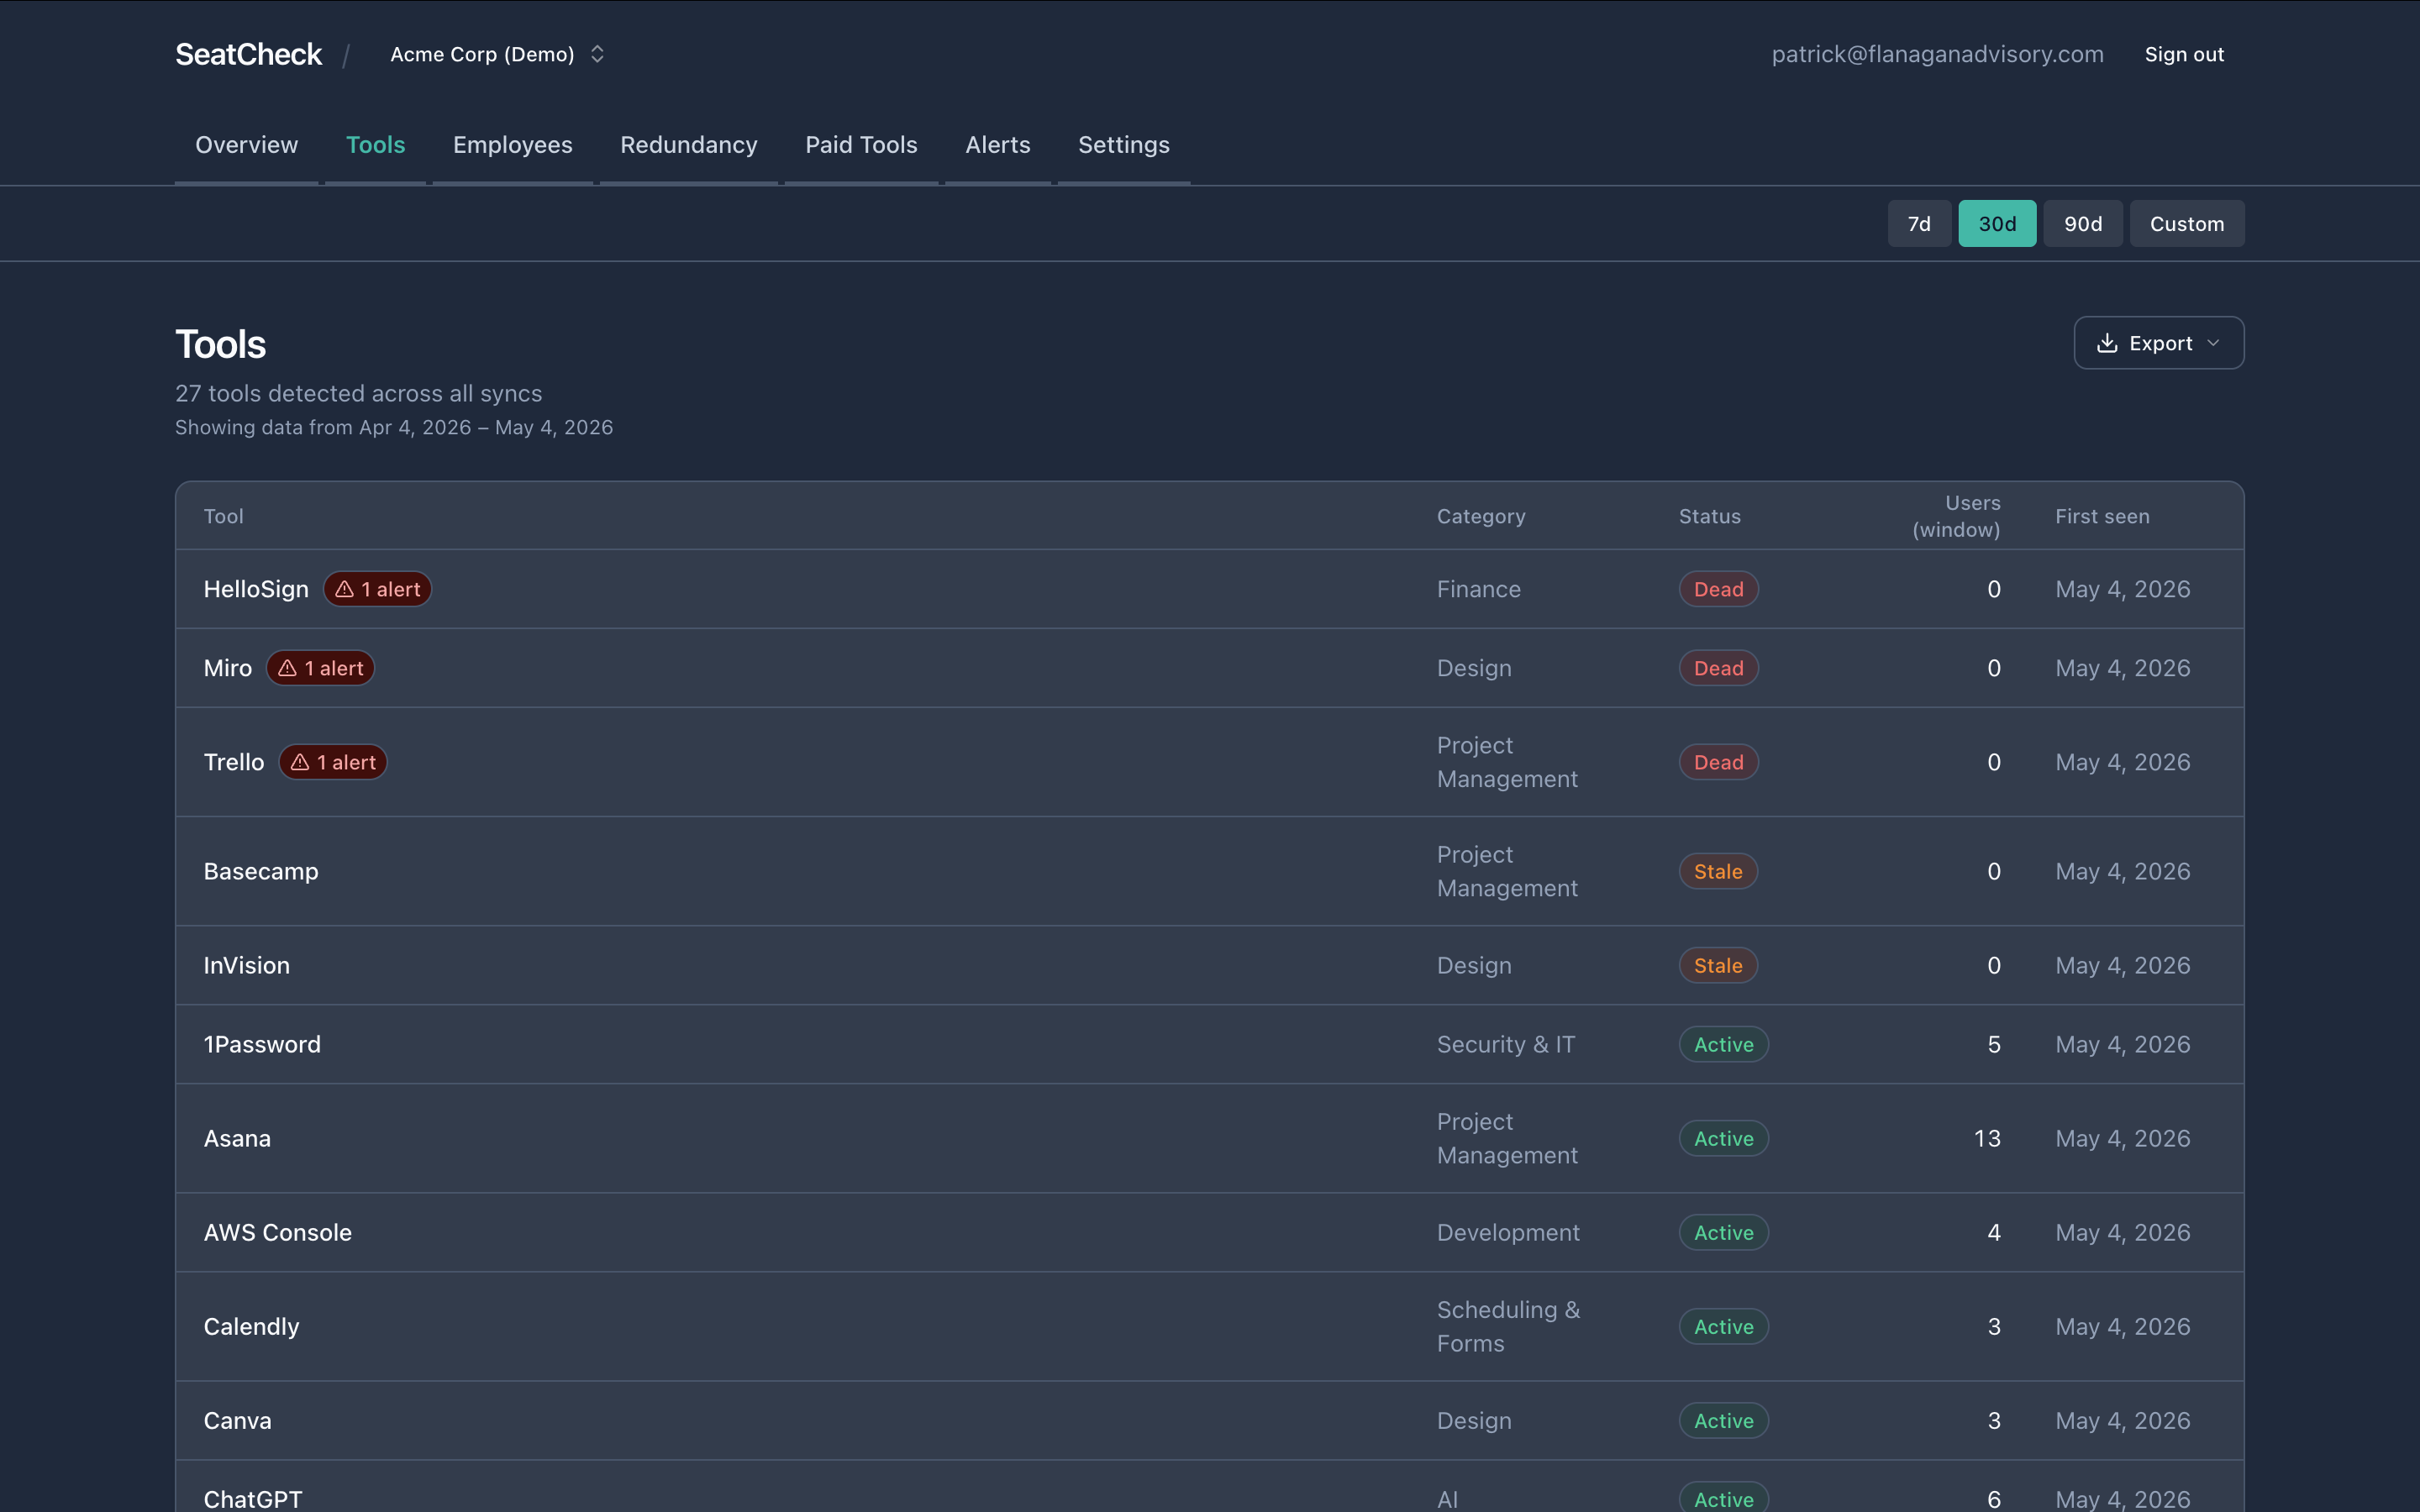Click the Scheduling & Forms category cell
Viewport: 2420px width, 1512px height.
coord(1508,1326)
